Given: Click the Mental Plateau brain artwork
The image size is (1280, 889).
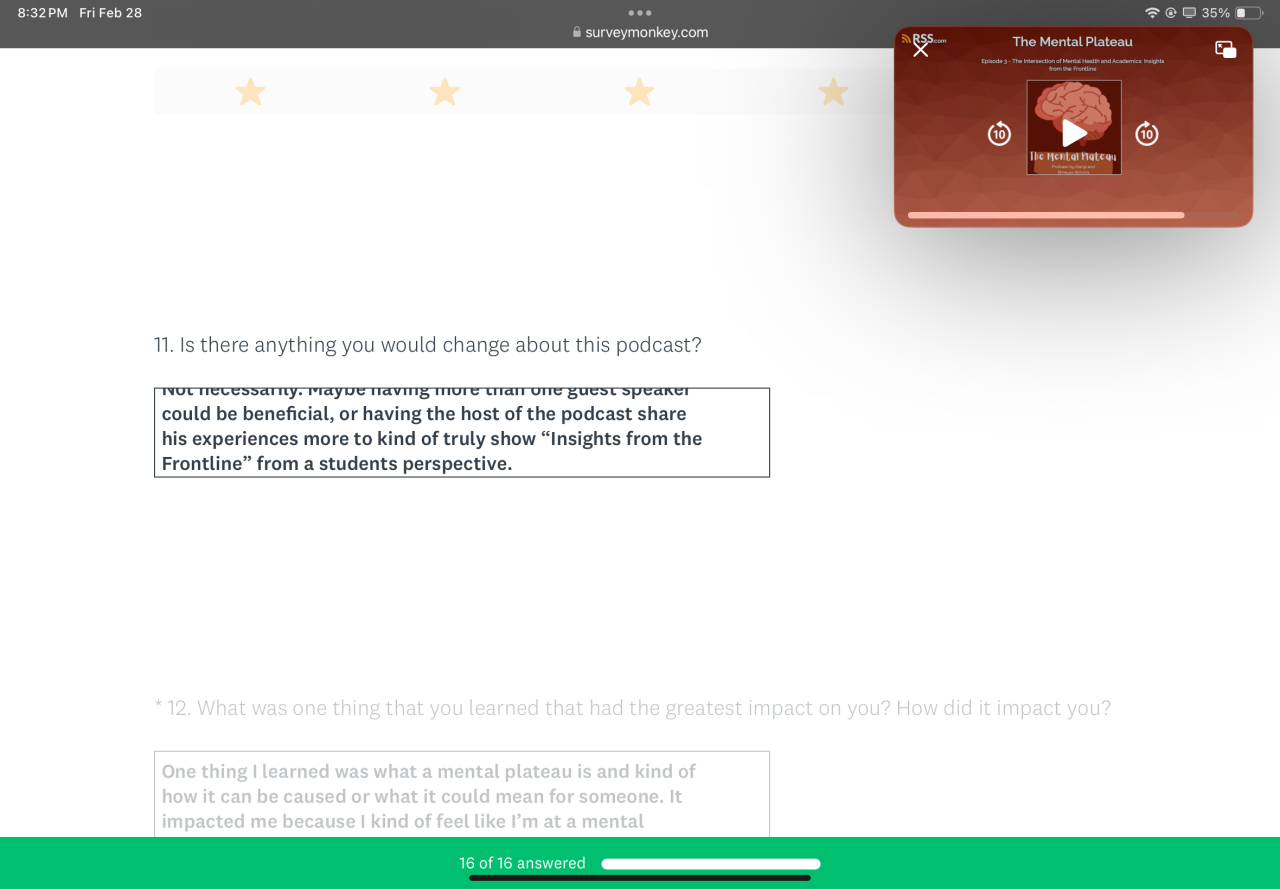Looking at the screenshot, I should click(1074, 127).
